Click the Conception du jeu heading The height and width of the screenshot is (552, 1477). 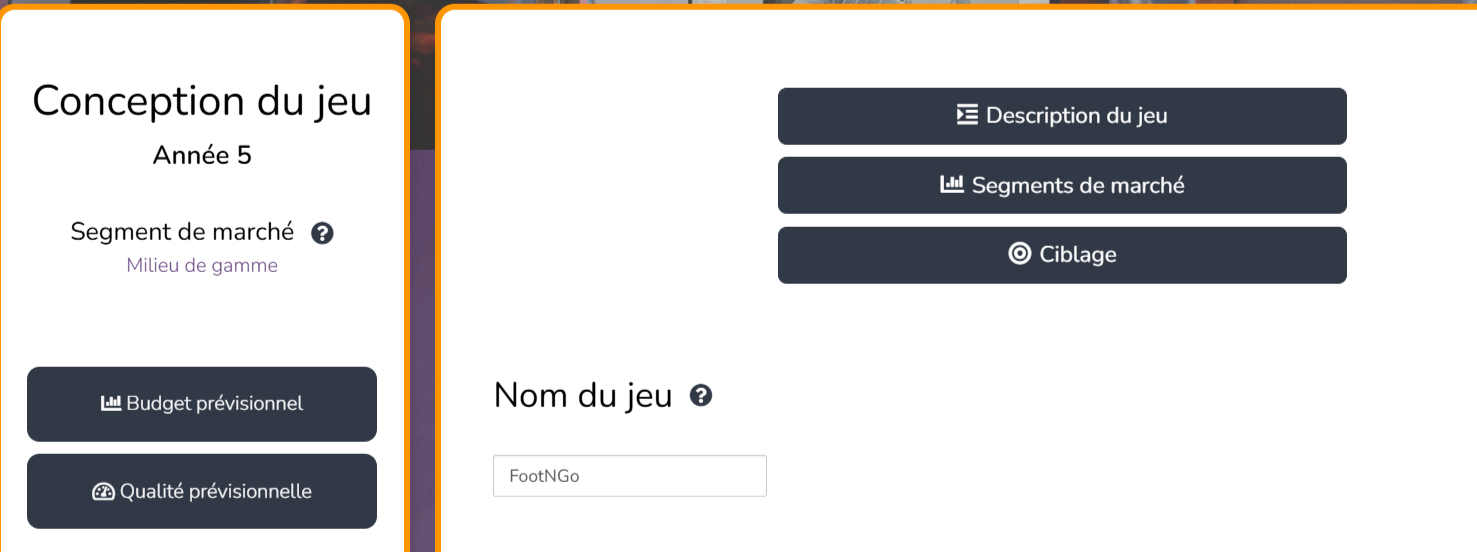pos(202,101)
